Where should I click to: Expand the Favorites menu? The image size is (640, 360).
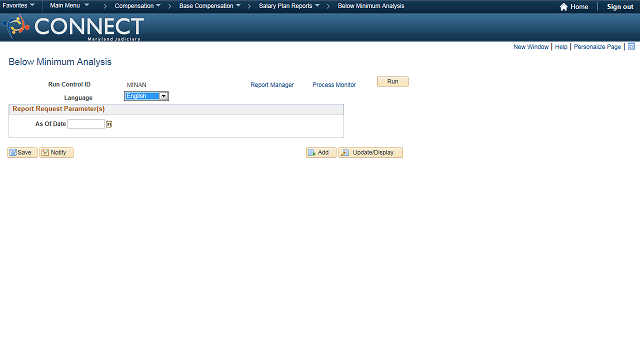[18, 6]
